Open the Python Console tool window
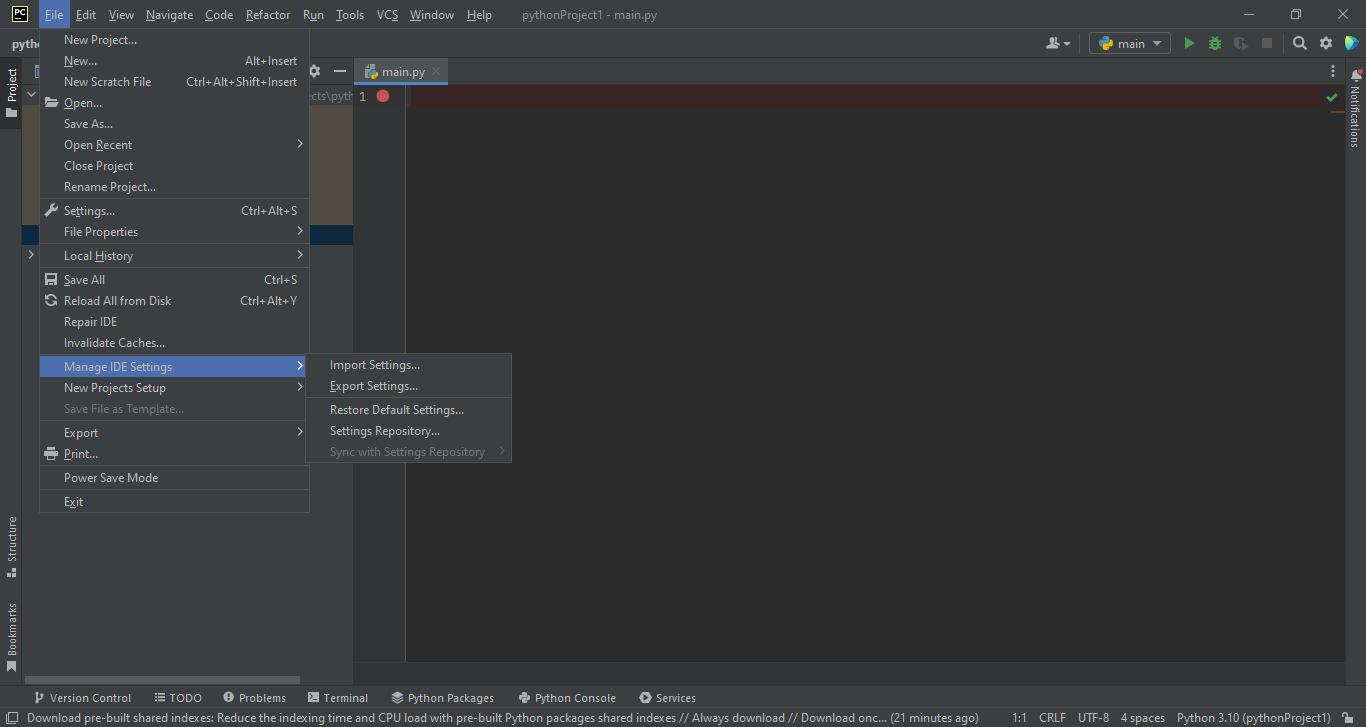Viewport: 1366px width, 727px height. [x=567, y=697]
